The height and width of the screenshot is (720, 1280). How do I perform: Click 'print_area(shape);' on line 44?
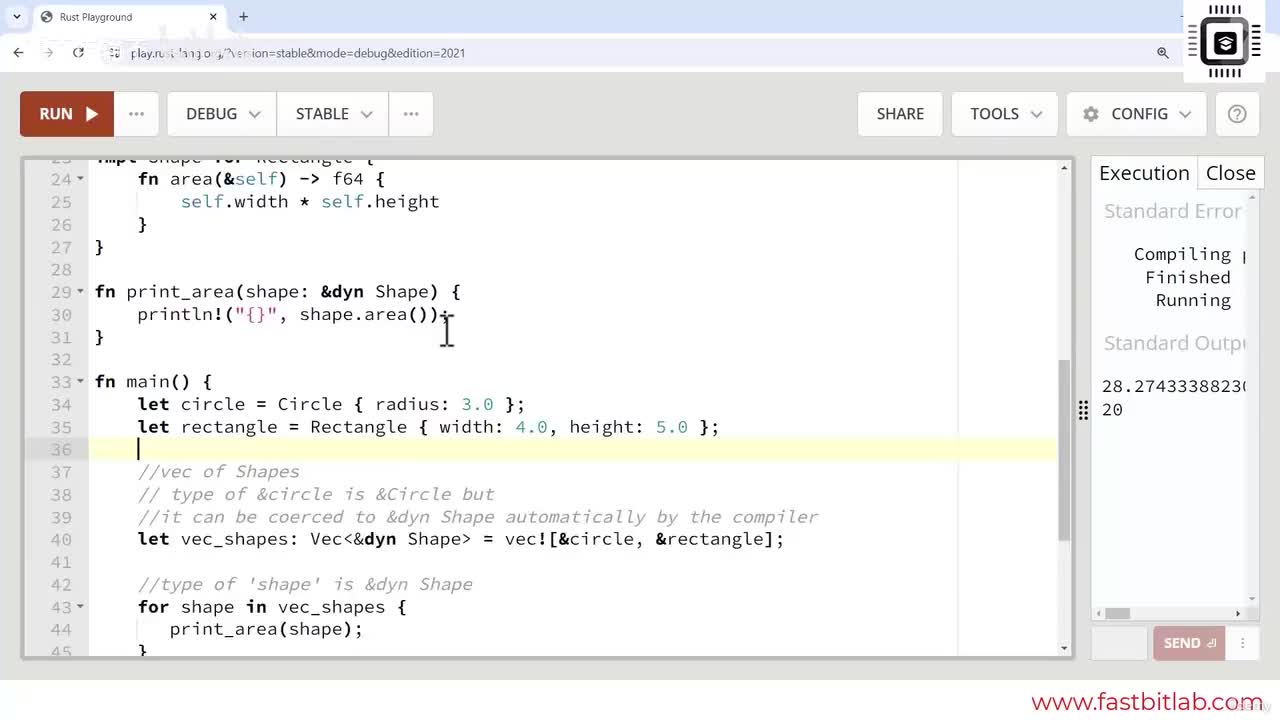pyautogui.click(x=266, y=630)
